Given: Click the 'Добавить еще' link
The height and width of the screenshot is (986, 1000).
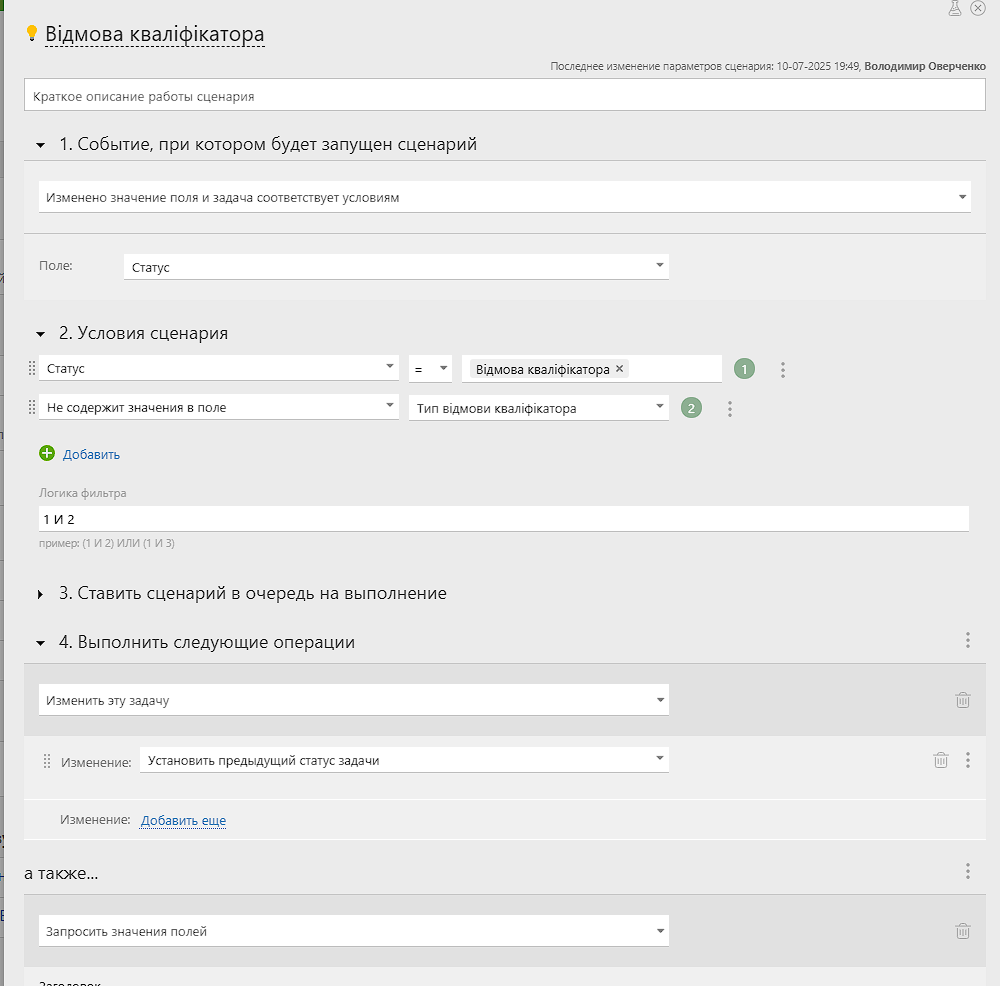Looking at the screenshot, I should 183,820.
